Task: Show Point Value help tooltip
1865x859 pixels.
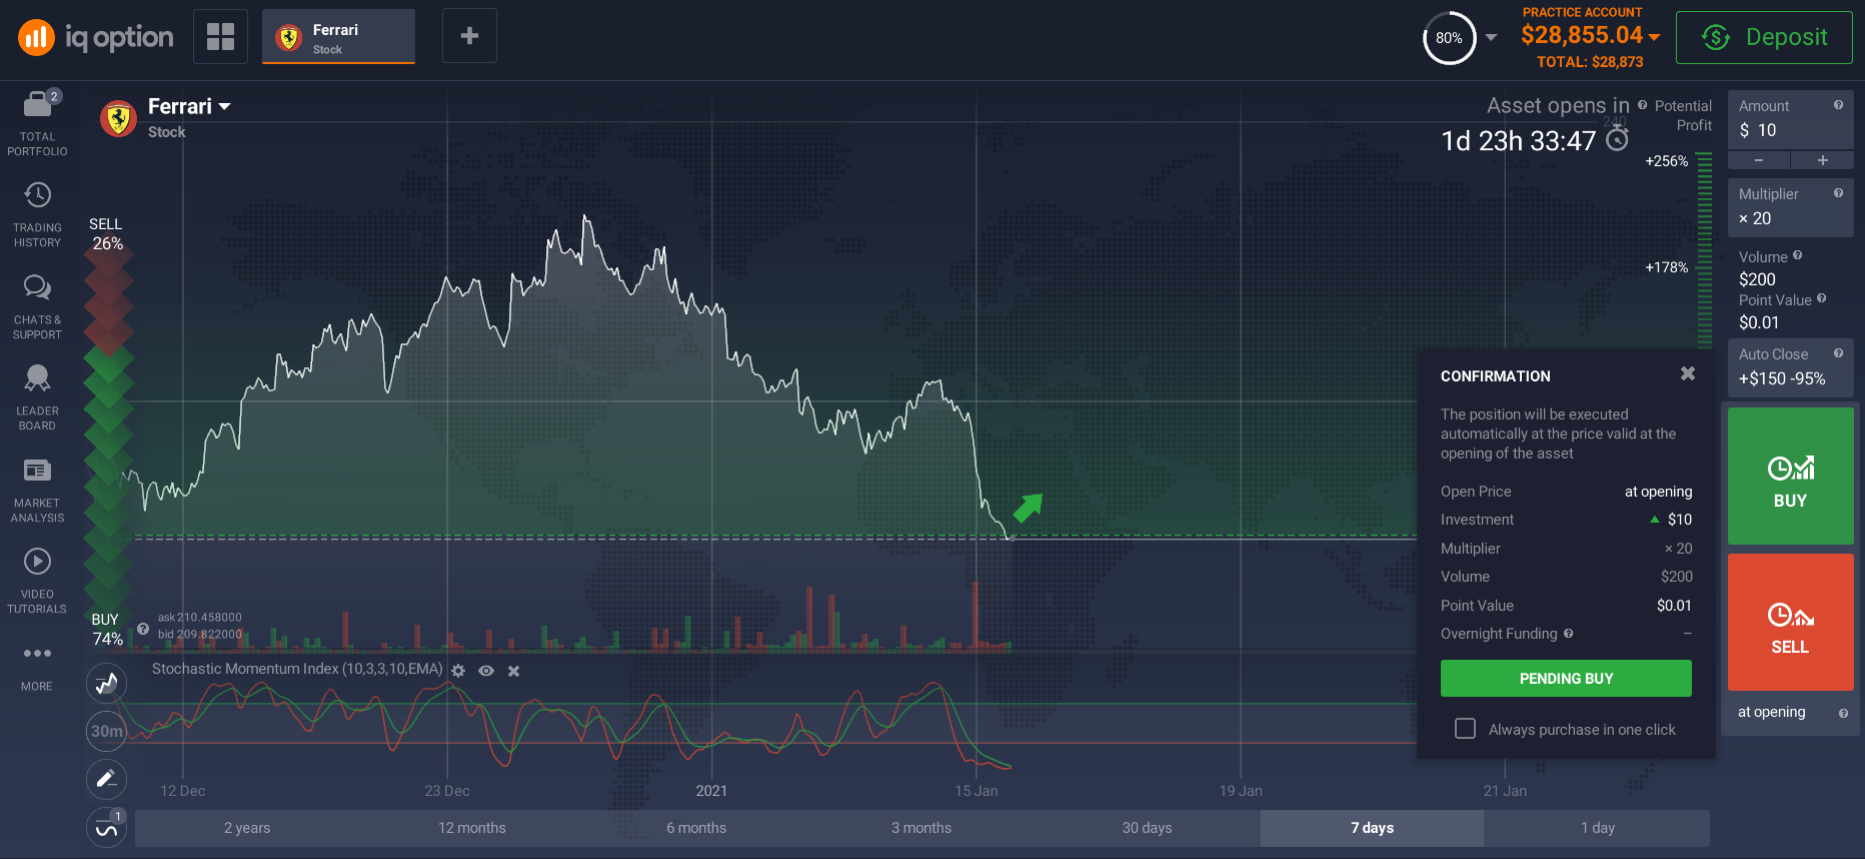Action: 1821,299
